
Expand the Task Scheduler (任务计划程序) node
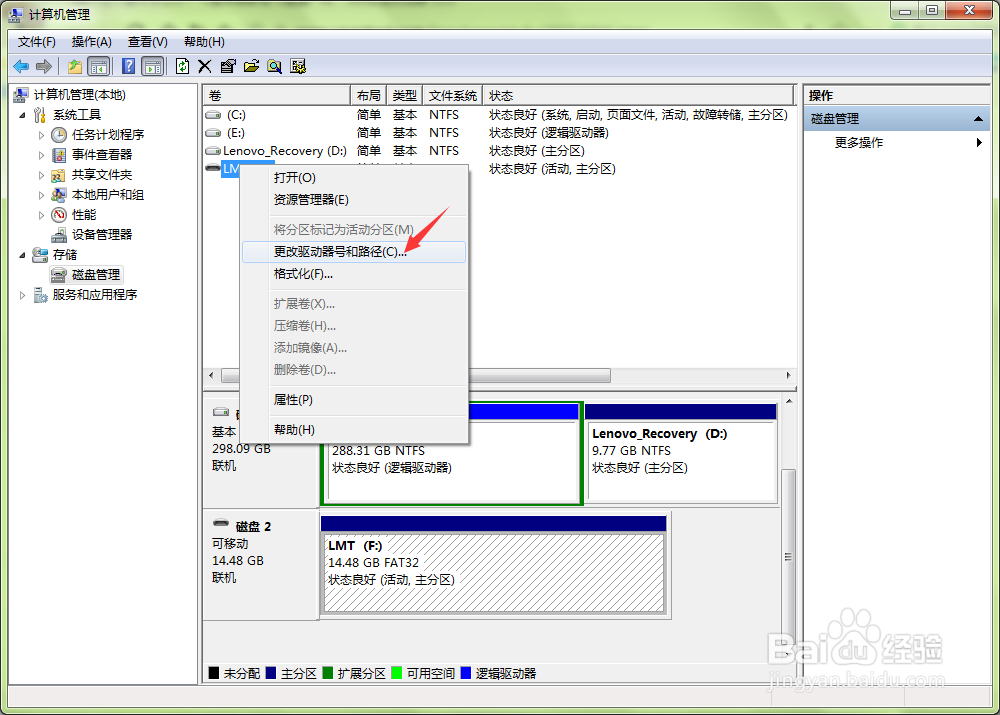(41, 135)
